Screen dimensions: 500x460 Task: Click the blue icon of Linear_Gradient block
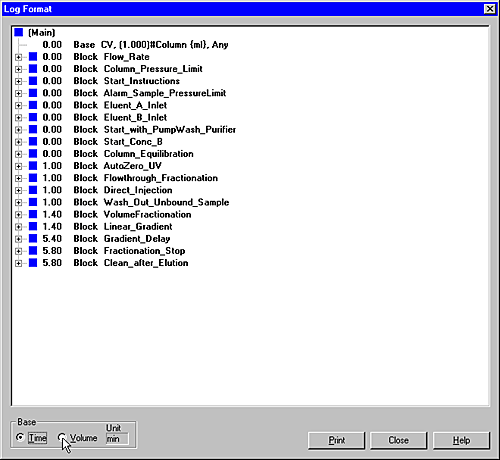[33, 227]
